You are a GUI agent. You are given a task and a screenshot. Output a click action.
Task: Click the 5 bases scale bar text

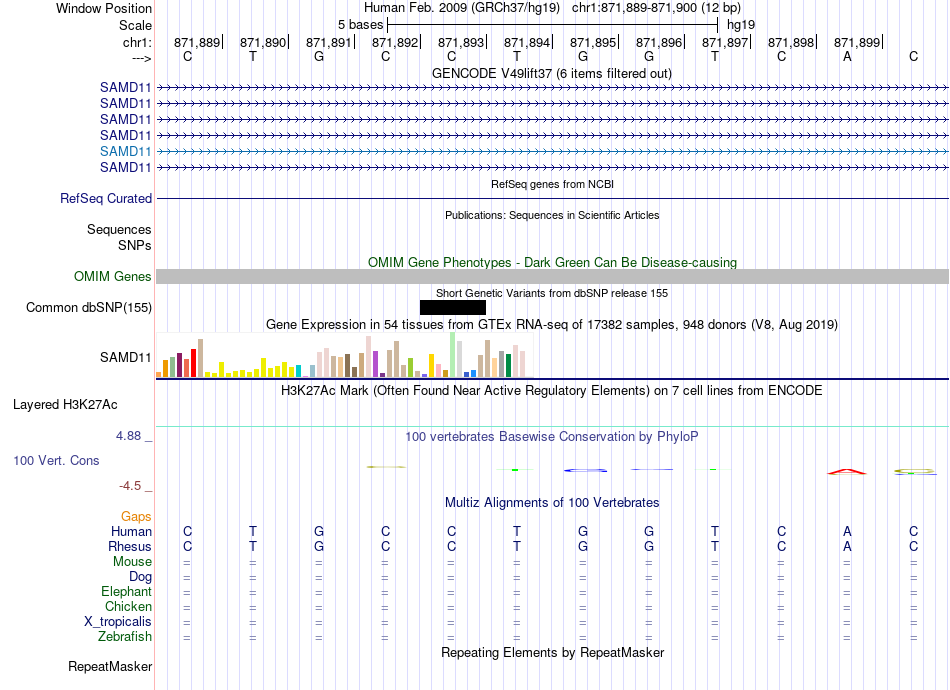coord(360,25)
